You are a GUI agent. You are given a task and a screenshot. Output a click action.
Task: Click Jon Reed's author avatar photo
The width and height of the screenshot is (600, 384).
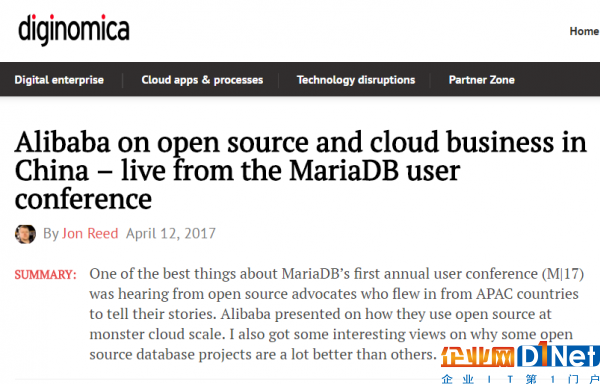[25, 234]
